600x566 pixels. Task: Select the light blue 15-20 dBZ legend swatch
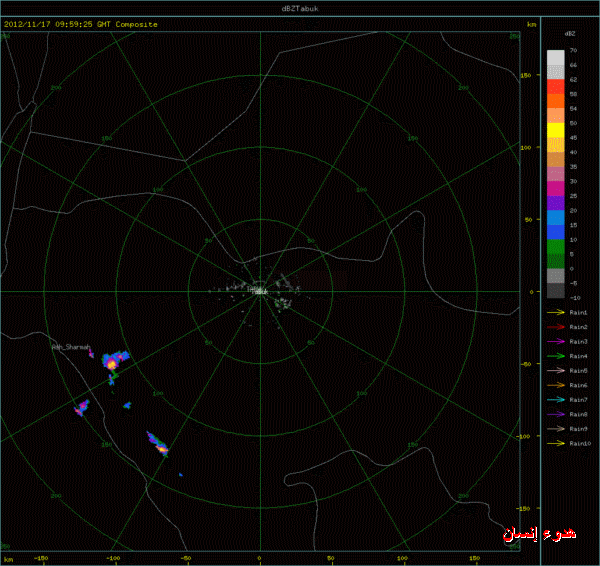click(x=556, y=217)
